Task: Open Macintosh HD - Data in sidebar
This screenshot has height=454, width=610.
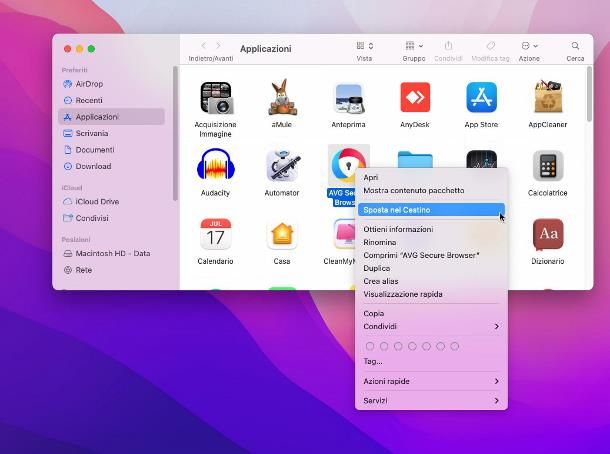Action: pos(111,253)
